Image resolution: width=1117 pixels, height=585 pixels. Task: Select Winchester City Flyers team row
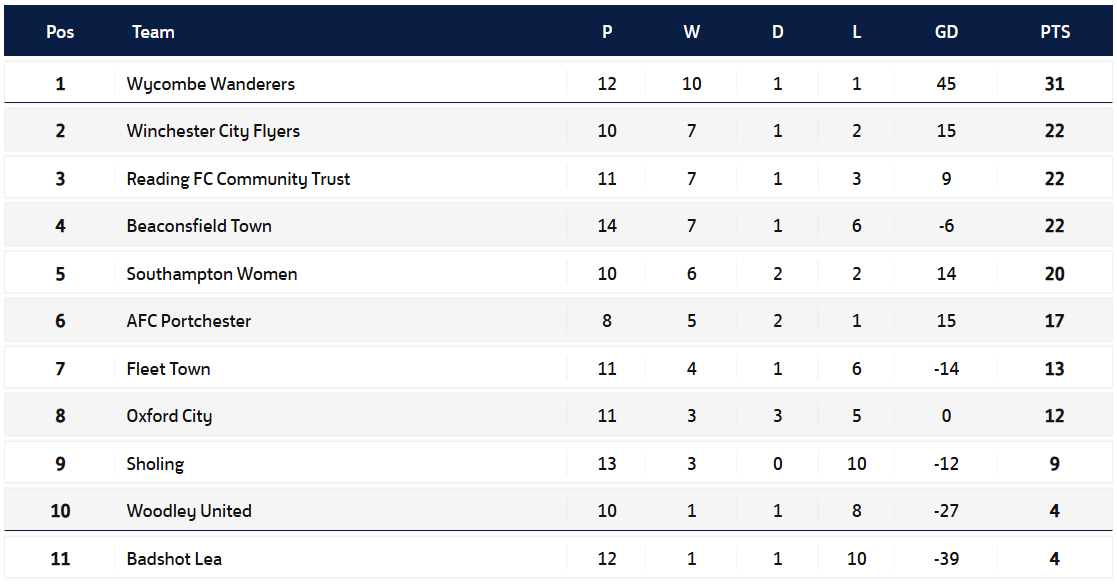[x=213, y=131]
